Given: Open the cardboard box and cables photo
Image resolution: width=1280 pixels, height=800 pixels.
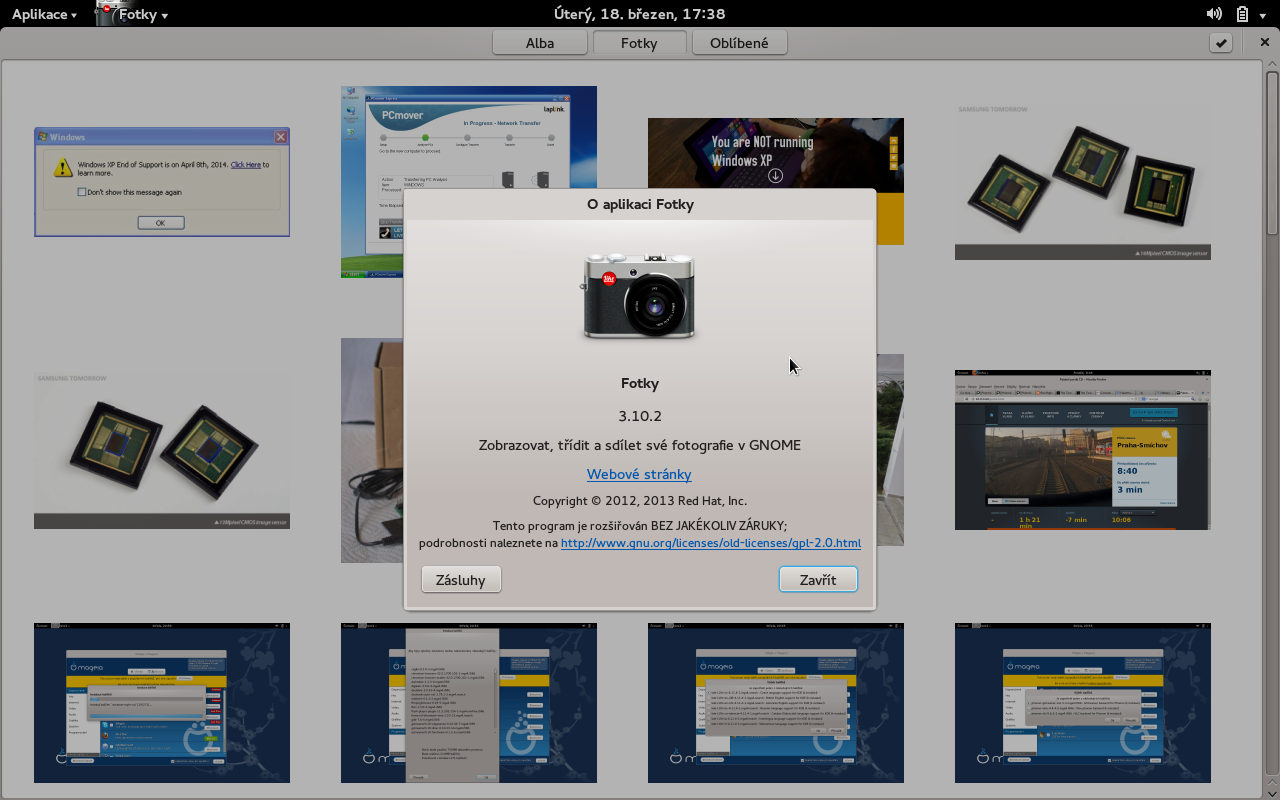Looking at the screenshot, I should pyautogui.click(x=372, y=450).
